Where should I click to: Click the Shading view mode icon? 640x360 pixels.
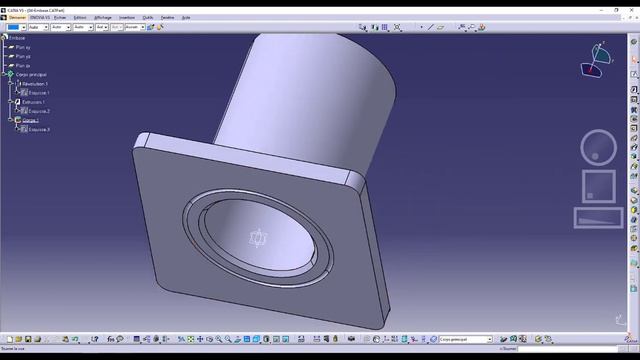pos(267,339)
